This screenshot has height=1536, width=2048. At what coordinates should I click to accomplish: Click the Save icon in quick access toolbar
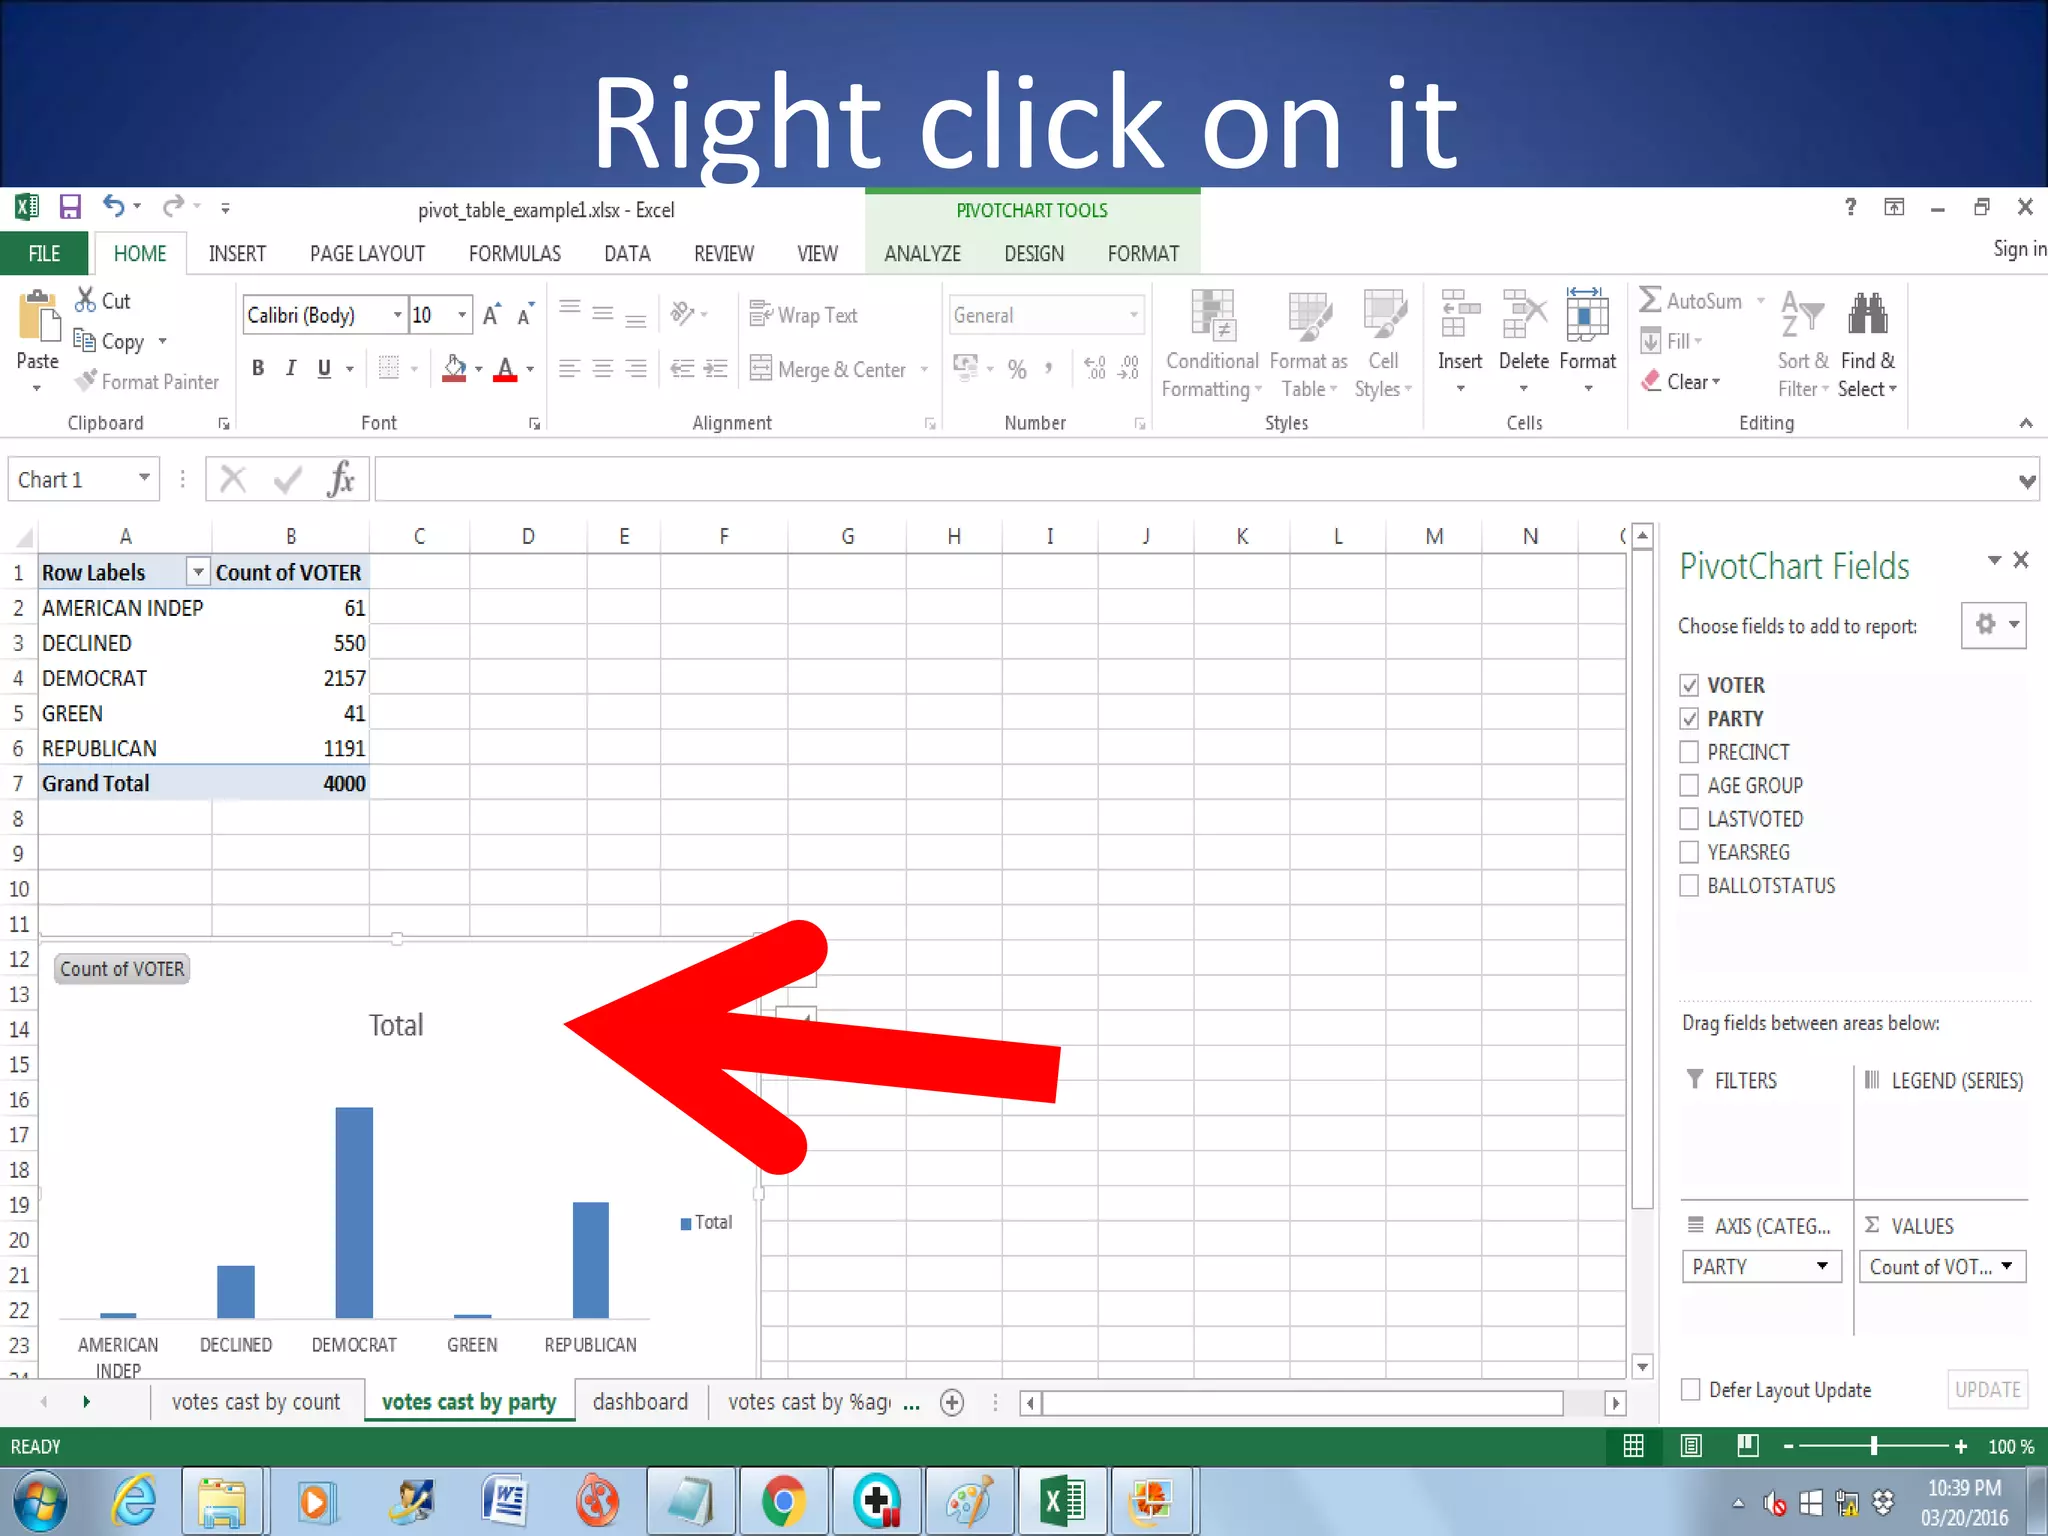pos(70,208)
